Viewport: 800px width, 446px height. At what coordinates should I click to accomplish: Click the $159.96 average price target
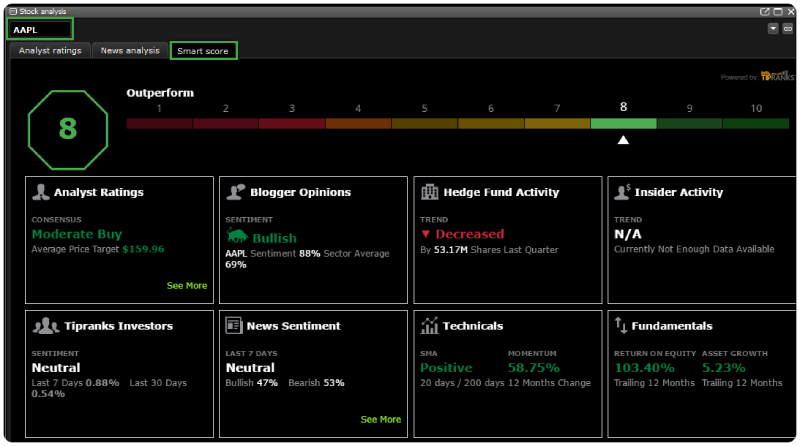[143, 249]
